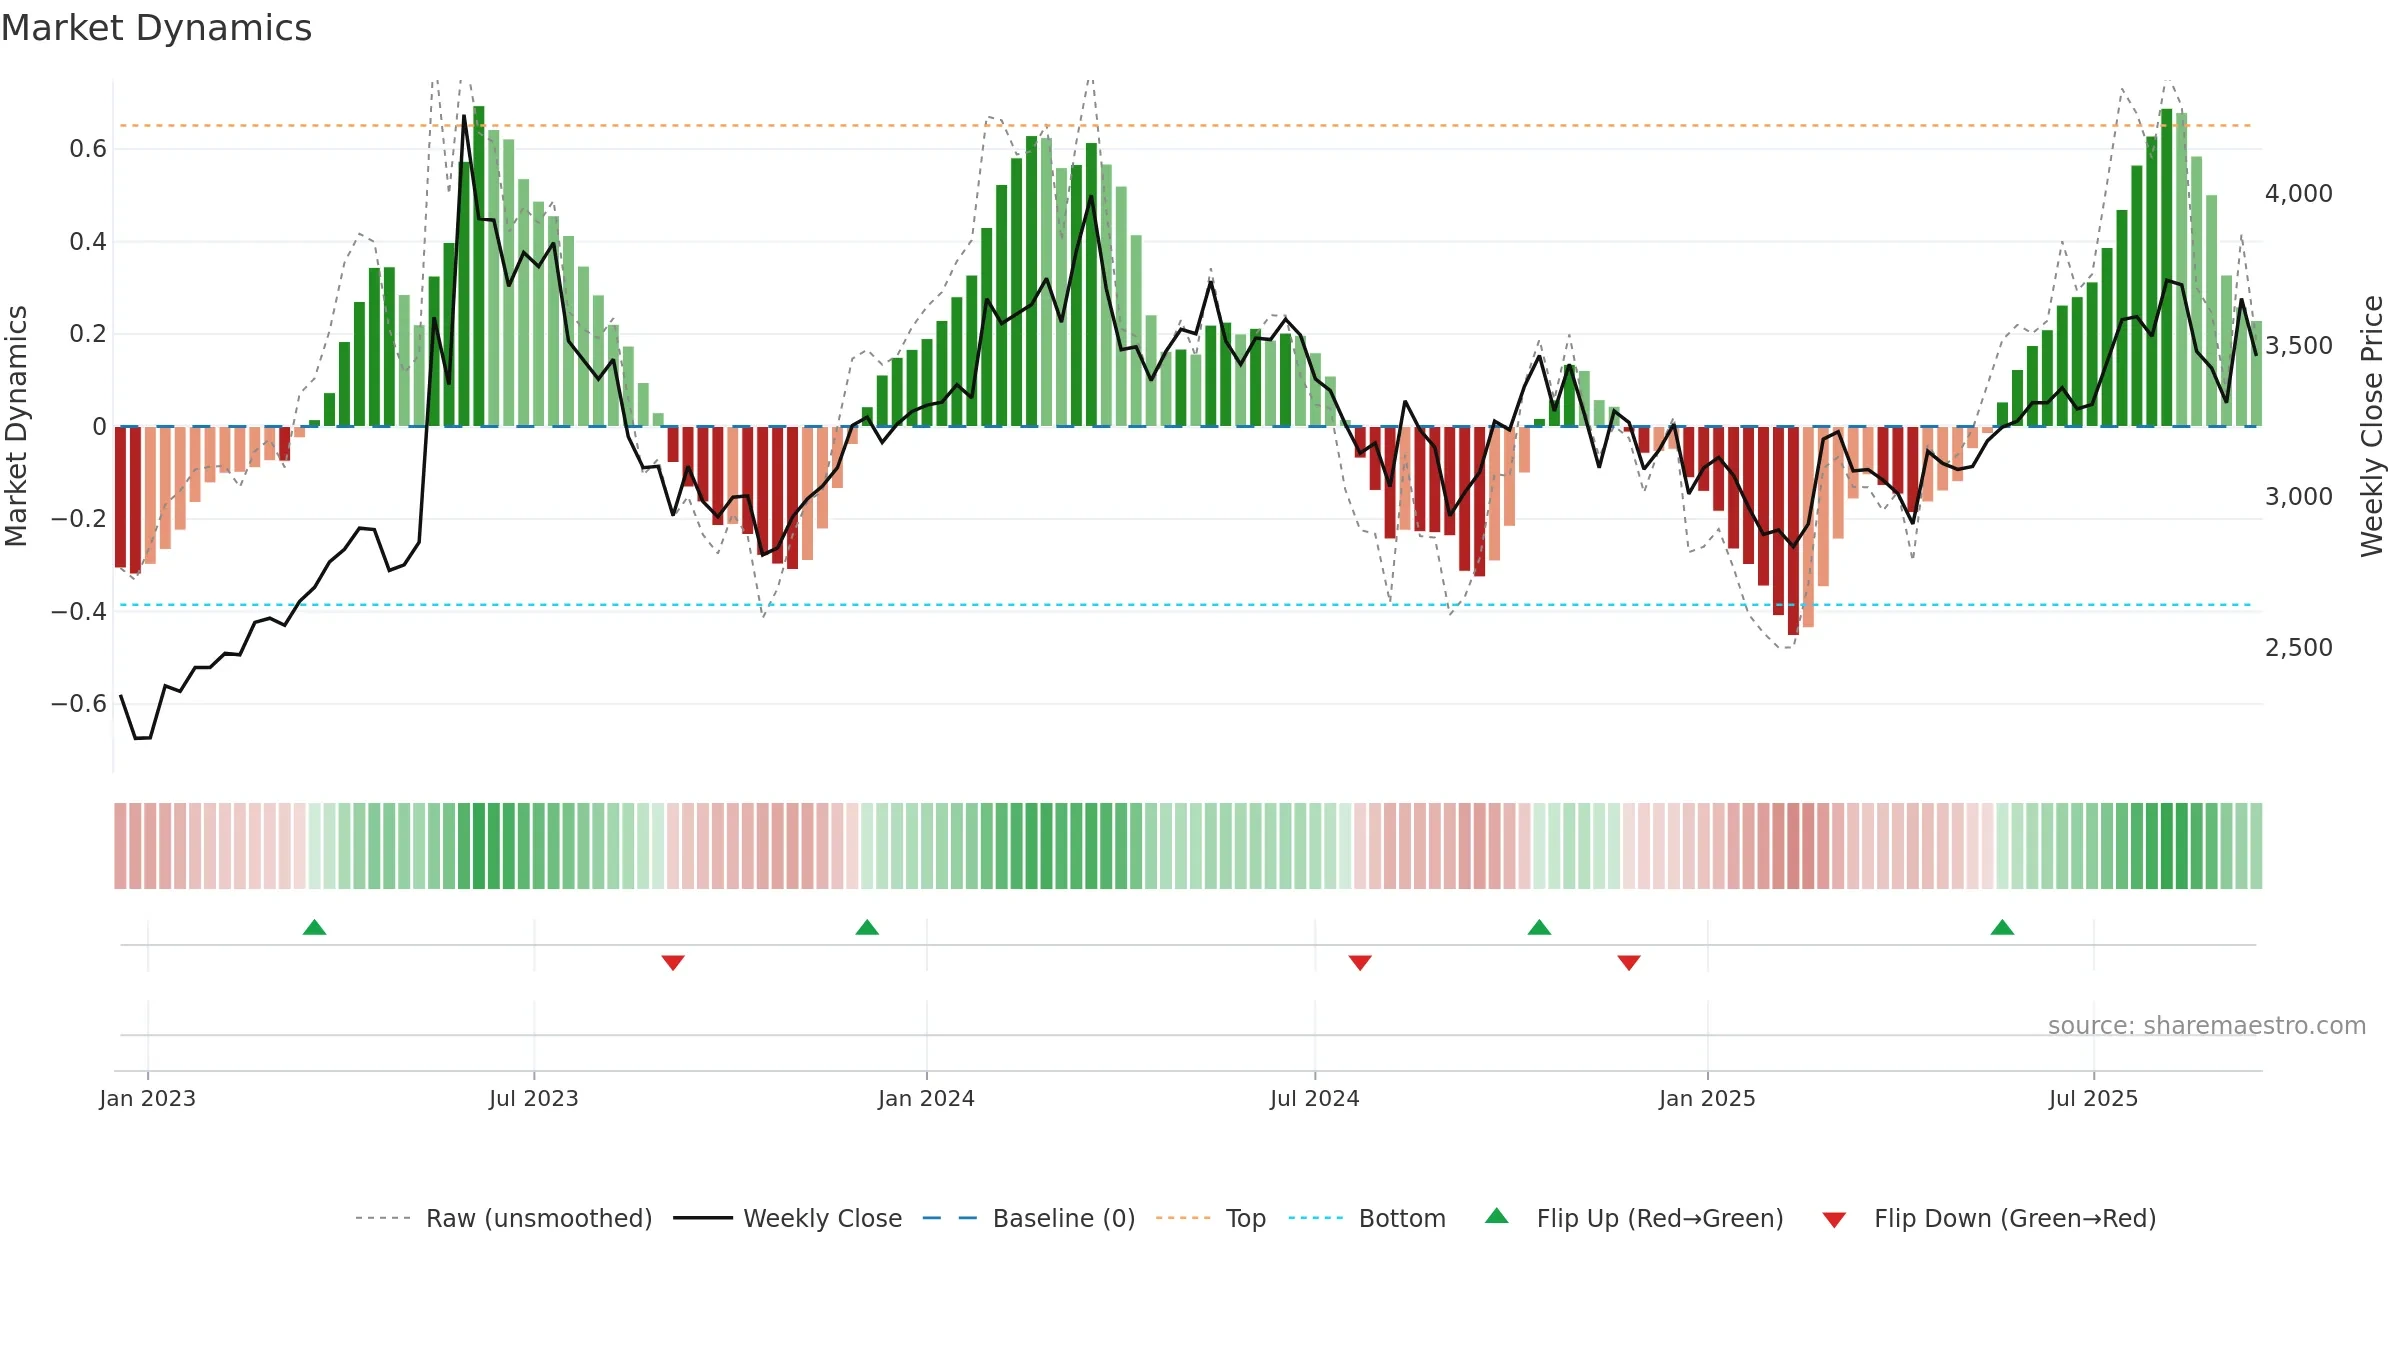Select the Flip Down marker before Jan 2025

(1629, 962)
